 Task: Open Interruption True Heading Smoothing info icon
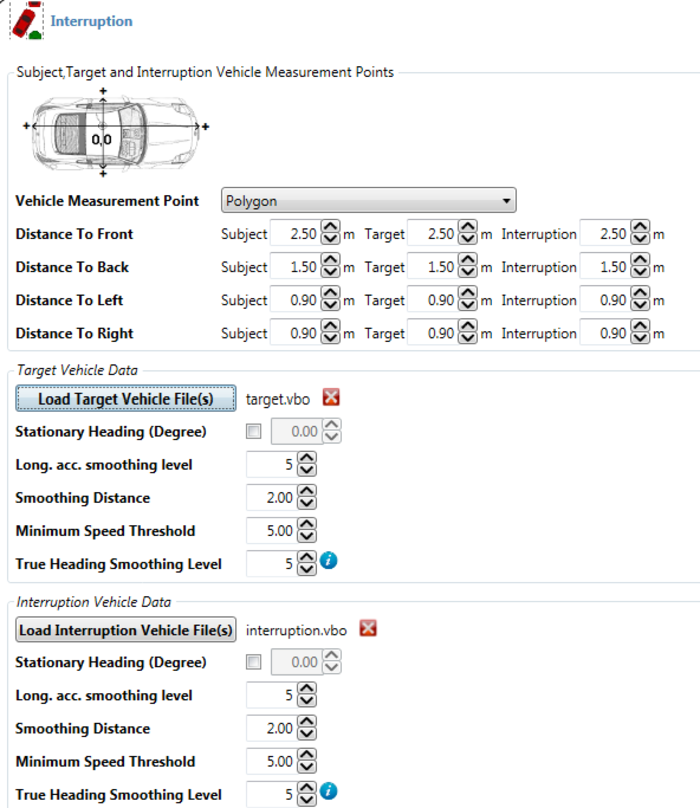(328, 791)
